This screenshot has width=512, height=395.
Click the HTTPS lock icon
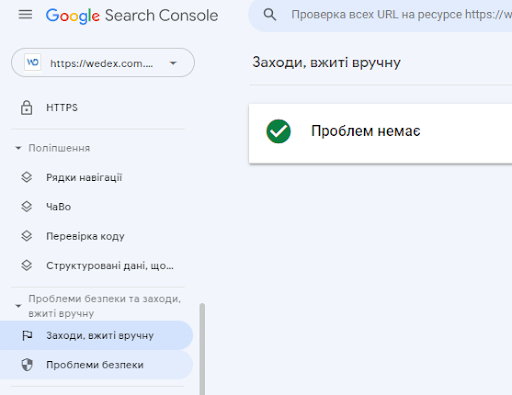point(26,108)
